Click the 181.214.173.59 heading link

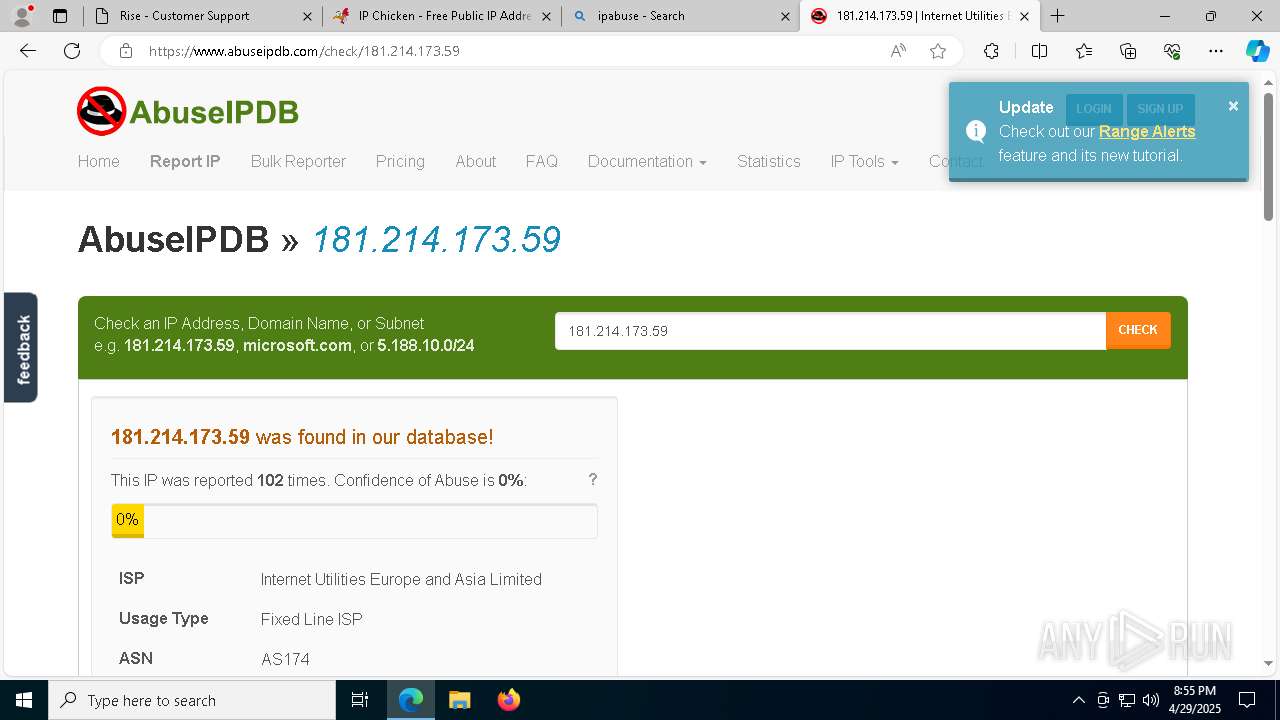[x=436, y=240]
